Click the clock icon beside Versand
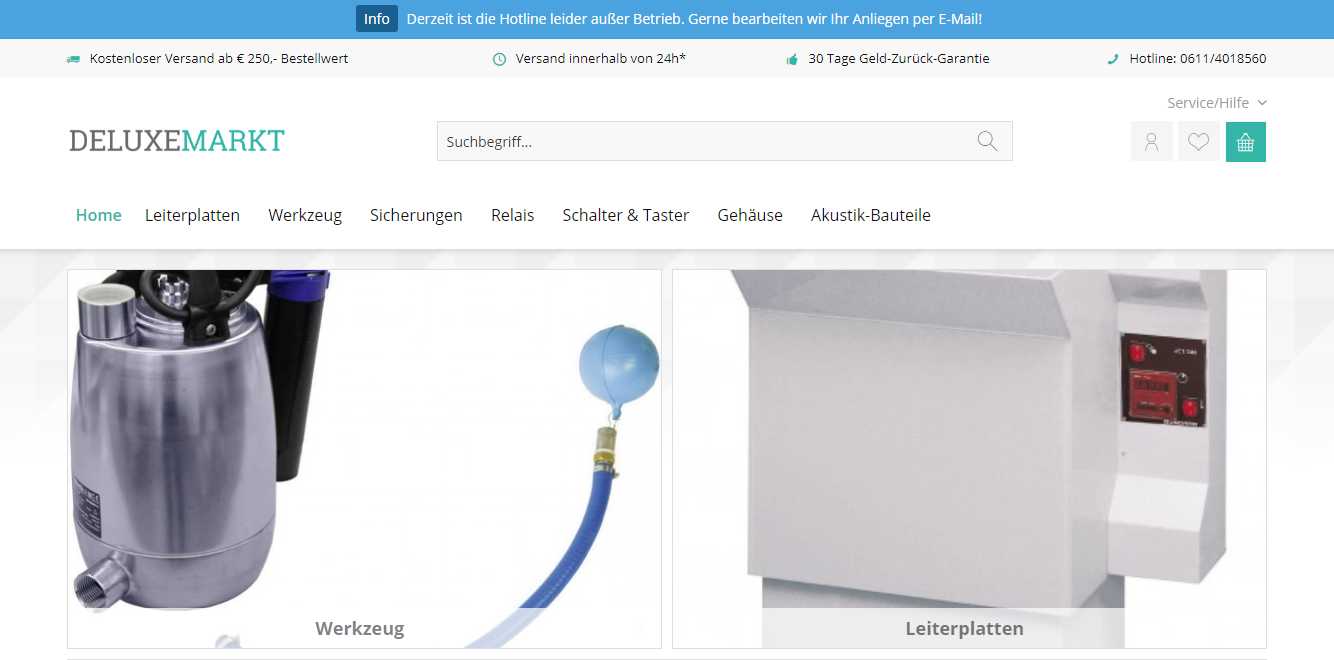This screenshot has height=660, width=1334. (x=499, y=59)
